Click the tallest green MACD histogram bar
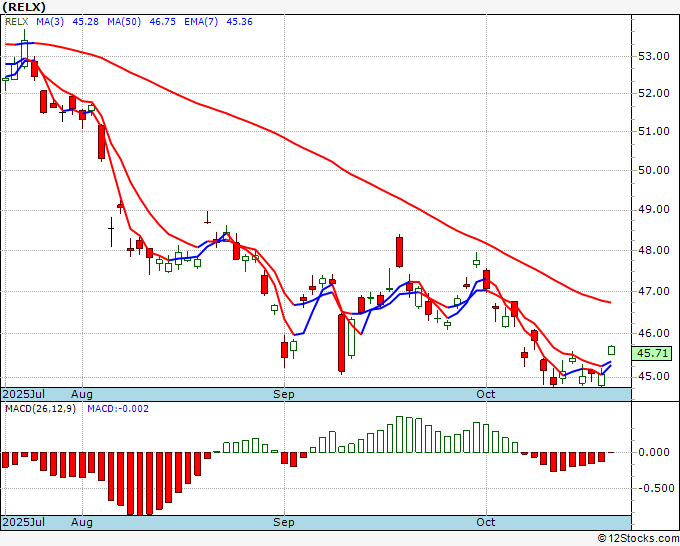Viewport: 680px width, 546px height. pyautogui.click(x=399, y=435)
